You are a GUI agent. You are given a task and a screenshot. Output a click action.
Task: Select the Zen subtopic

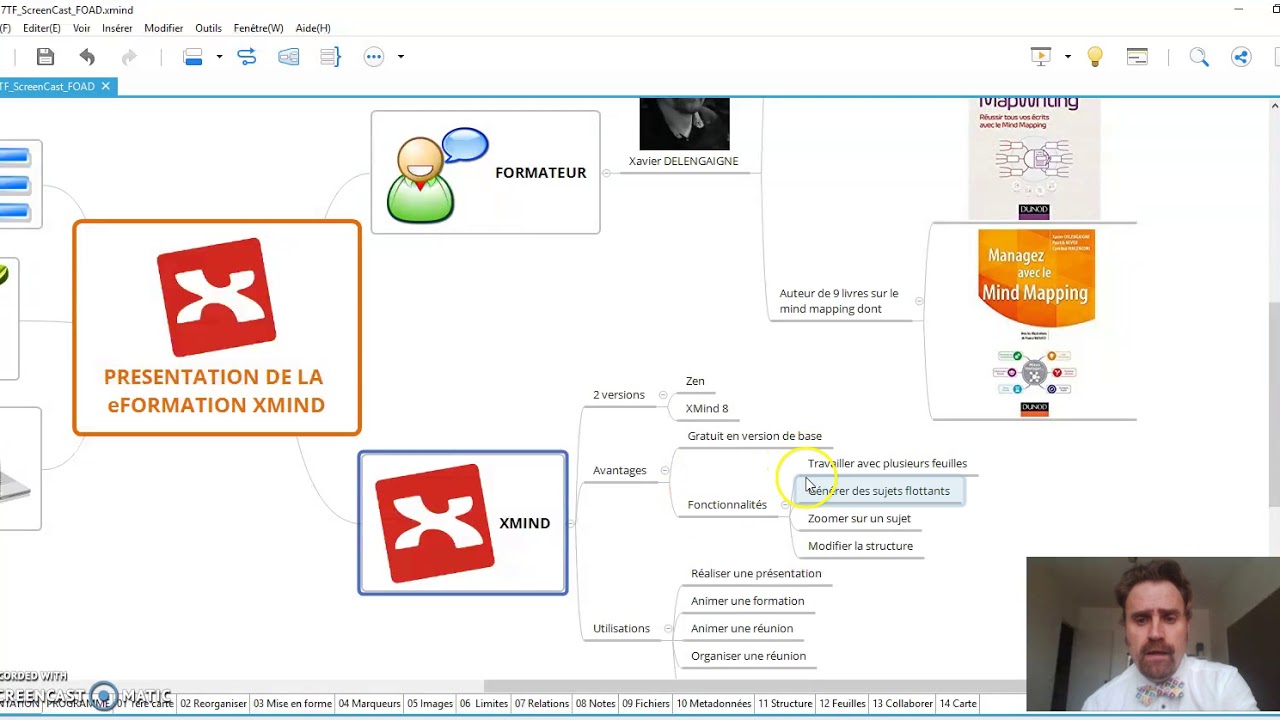[695, 381]
